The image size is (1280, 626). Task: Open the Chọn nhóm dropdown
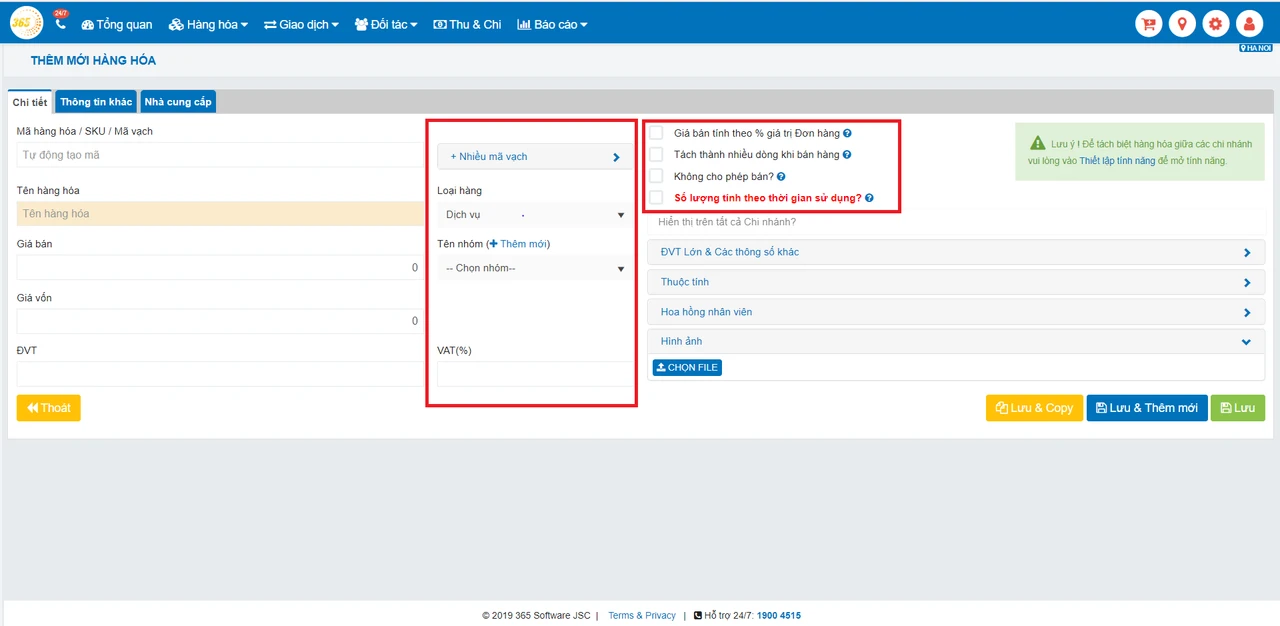(535, 268)
